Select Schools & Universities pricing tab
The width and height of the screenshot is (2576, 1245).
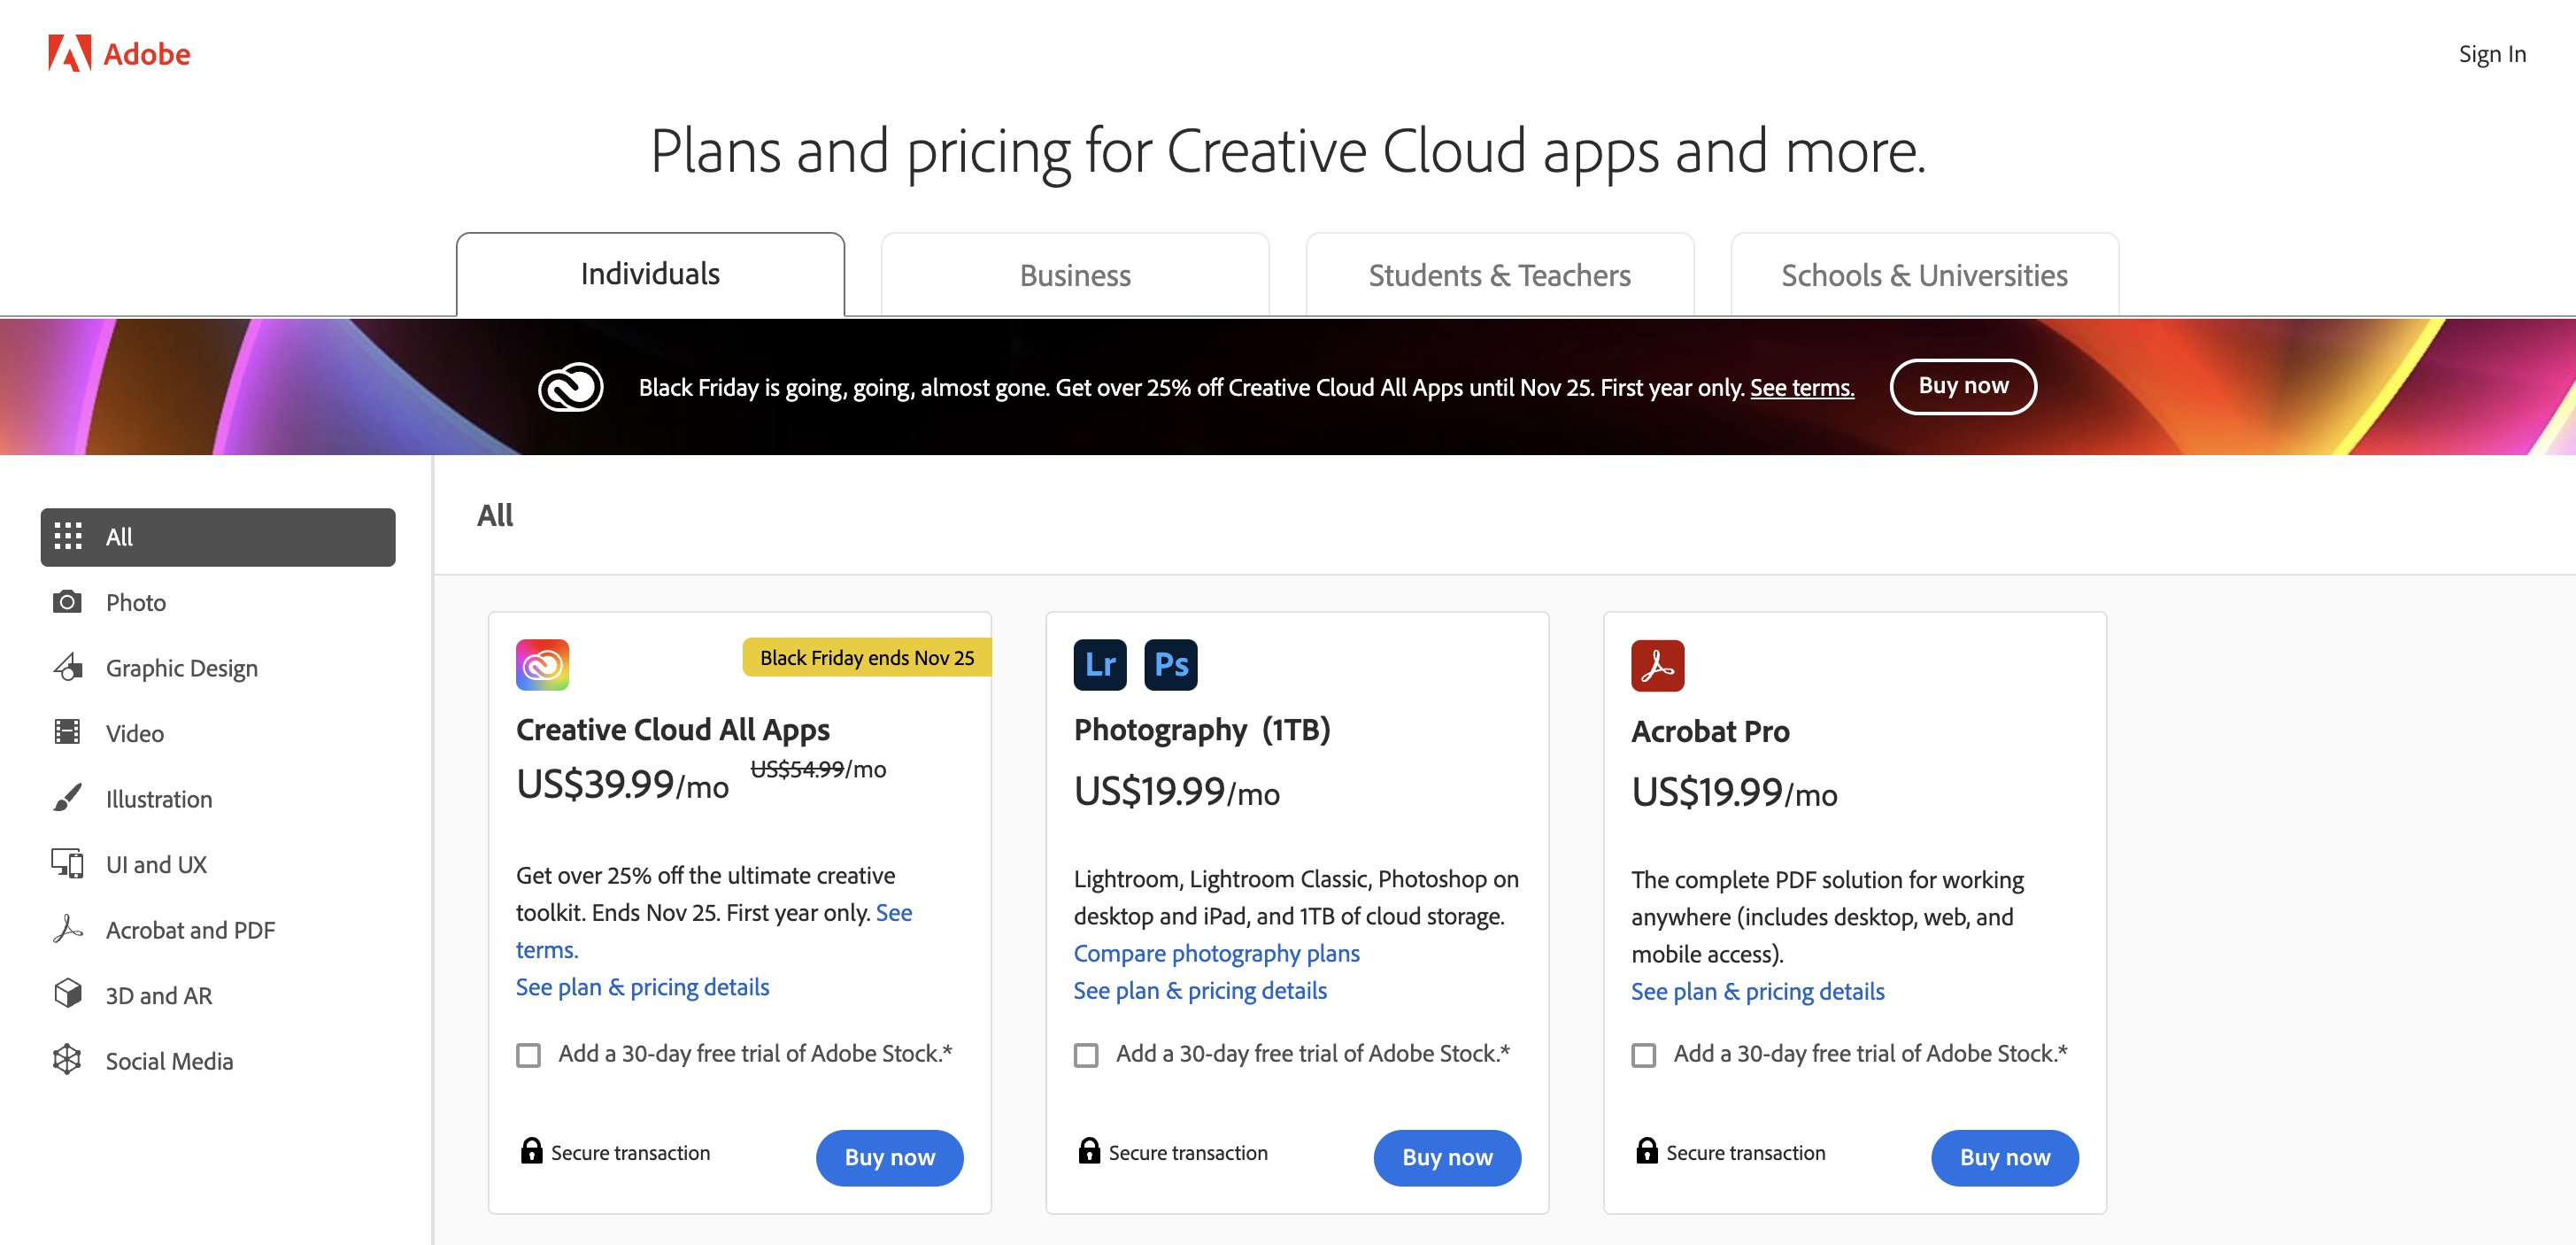coord(1924,275)
